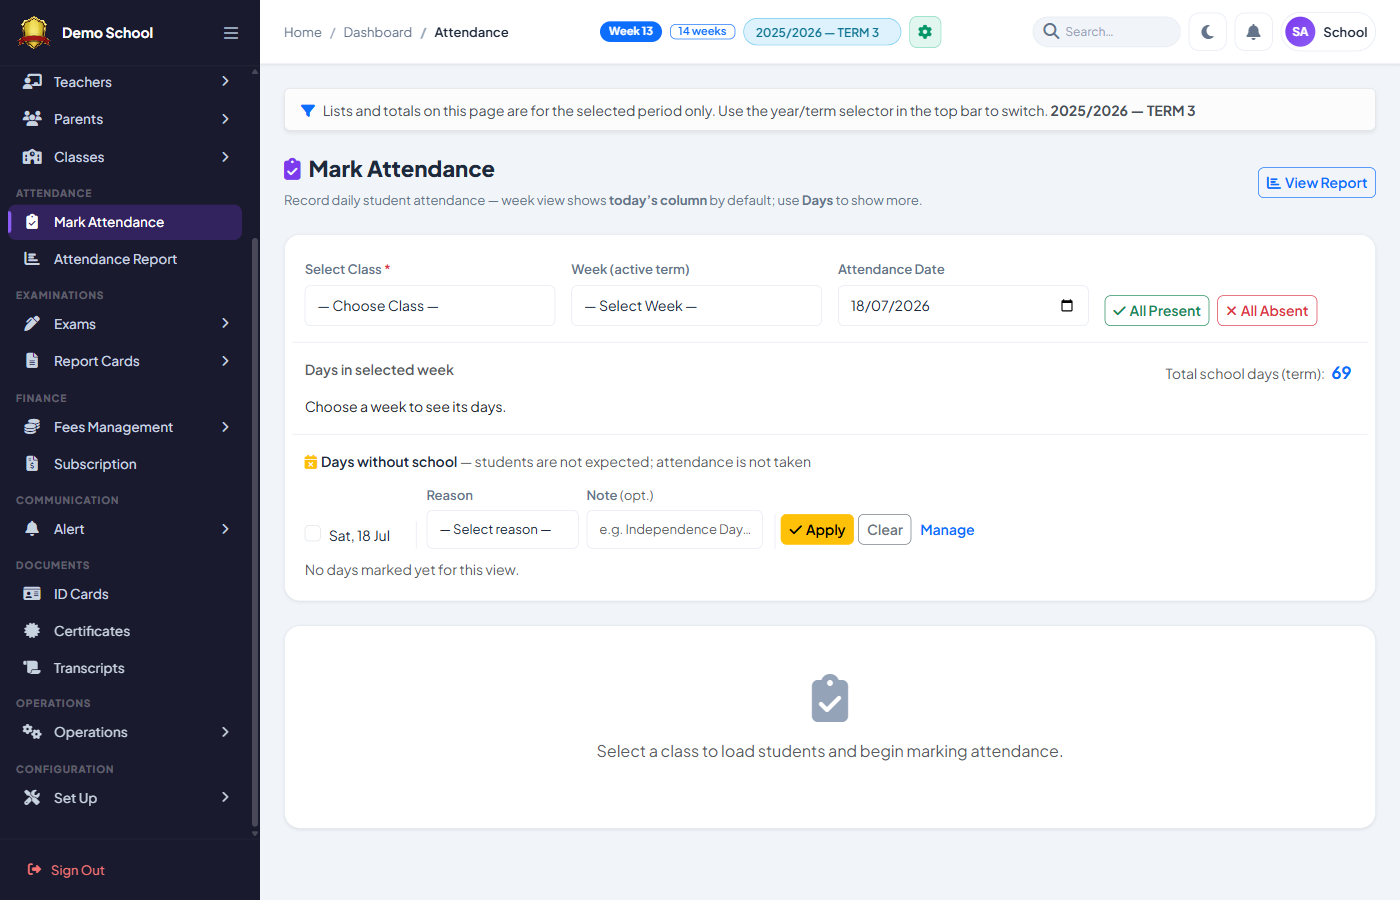Image resolution: width=1400 pixels, height=900 pixels.
Task: Go to Dashboard breadcrumb
Action: (378, 32)
